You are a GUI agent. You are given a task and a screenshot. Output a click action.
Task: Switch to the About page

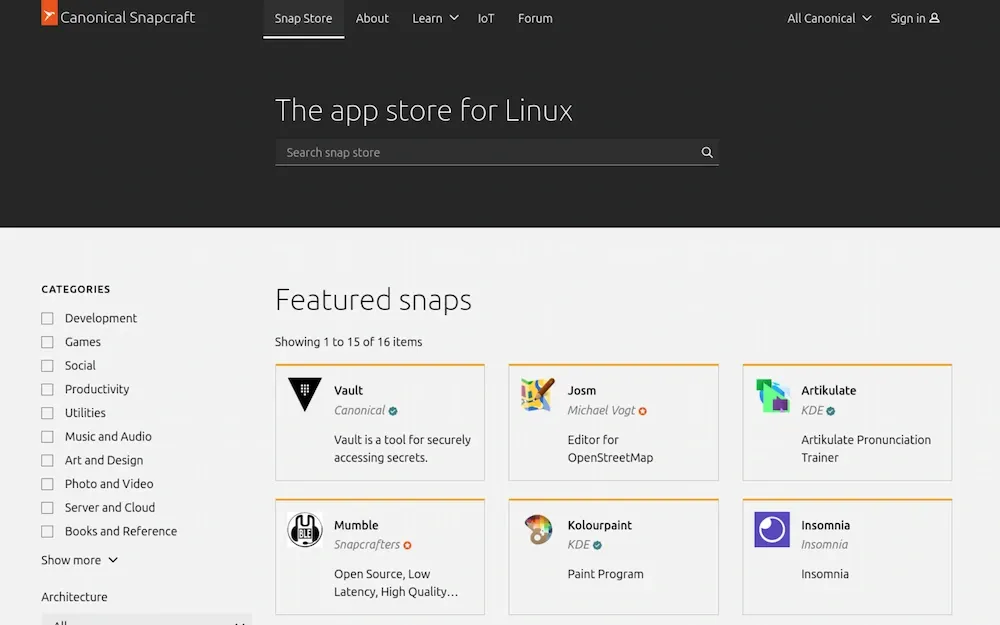coord(372,17)
